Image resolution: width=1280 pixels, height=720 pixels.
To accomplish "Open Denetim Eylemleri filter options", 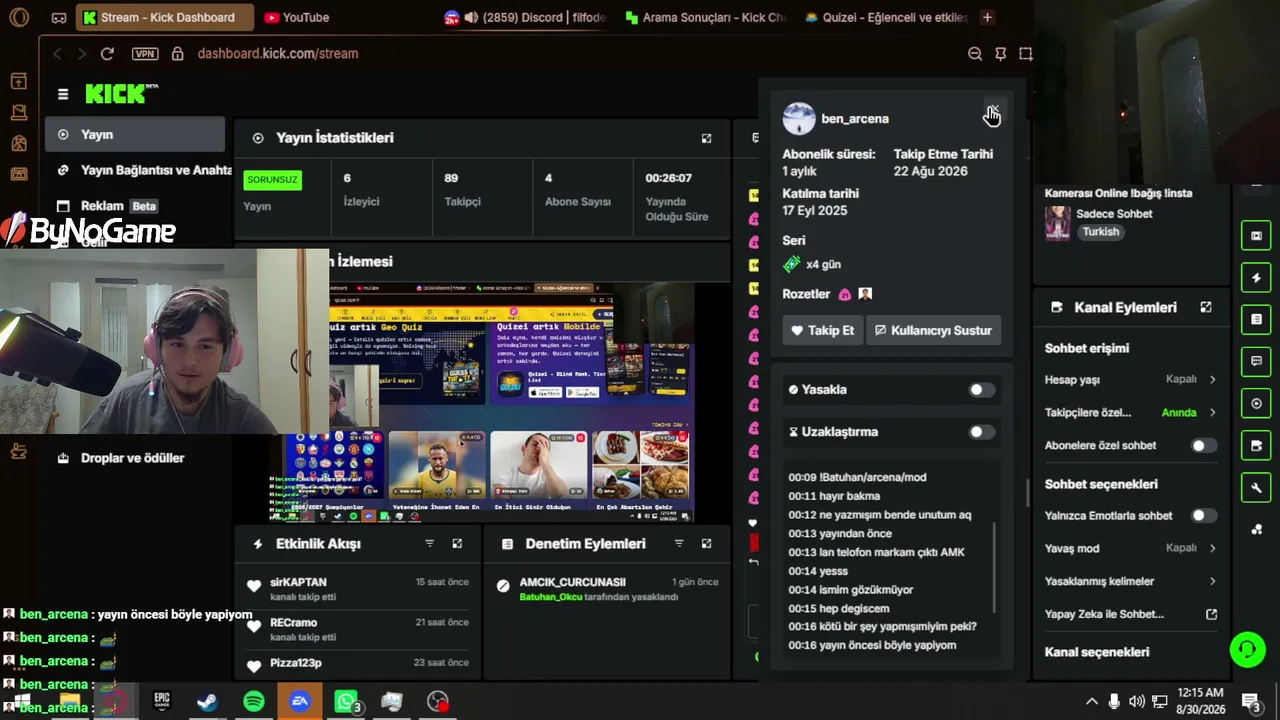I will point(679,544).
